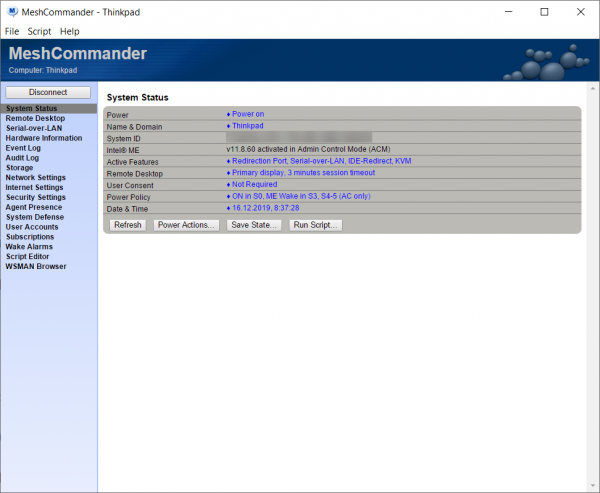The width and height of the screenshot is (600, 493).
Task: Click the Save State button
Action: 254,225
